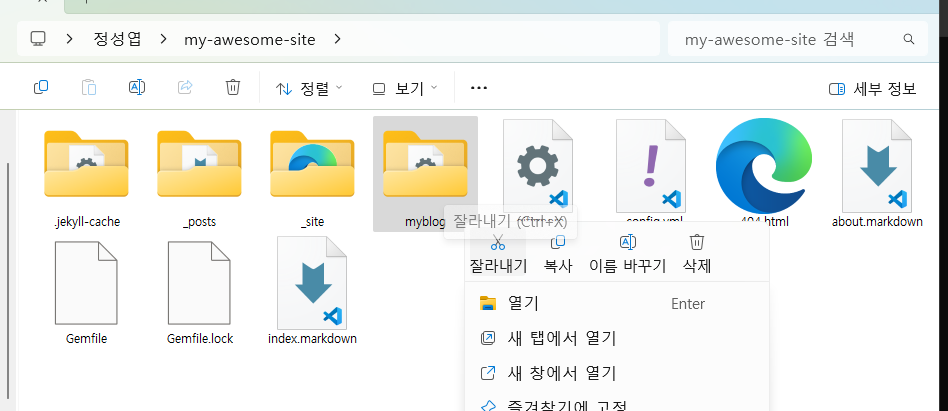Click the PC monitor icon in address bar
This screenshot has width=948, height=411.
[38, 39]
